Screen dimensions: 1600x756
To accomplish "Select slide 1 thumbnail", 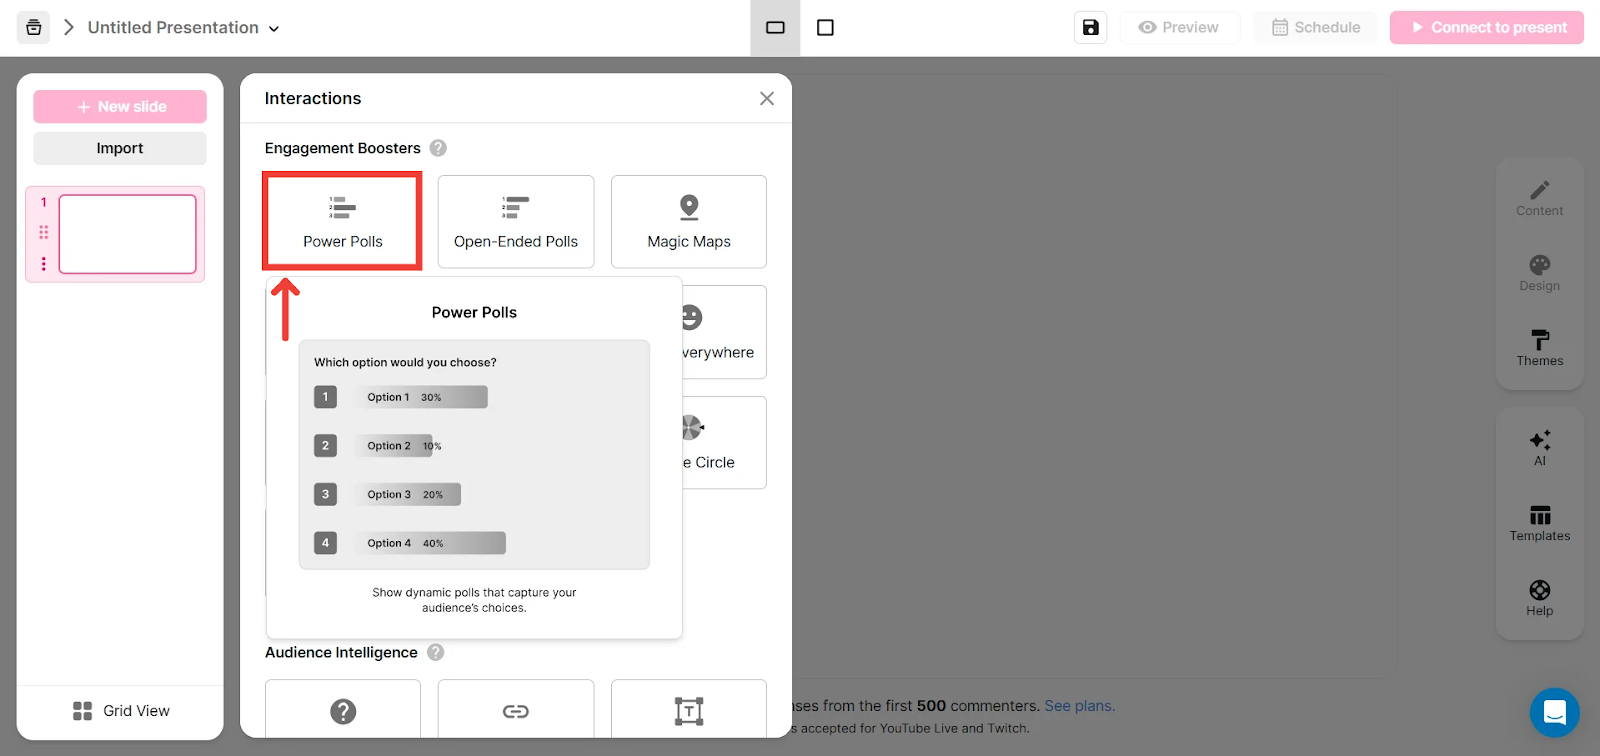I will click(x=128, y=234).
